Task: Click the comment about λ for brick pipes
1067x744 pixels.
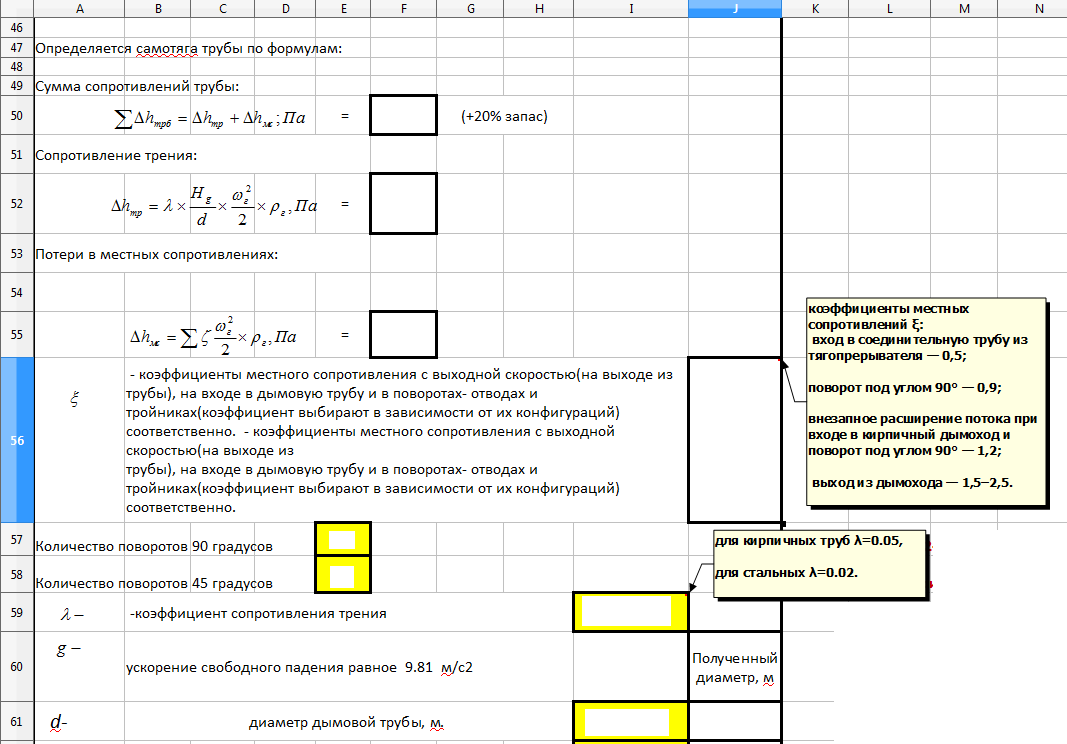Action: tap(820, 562)
